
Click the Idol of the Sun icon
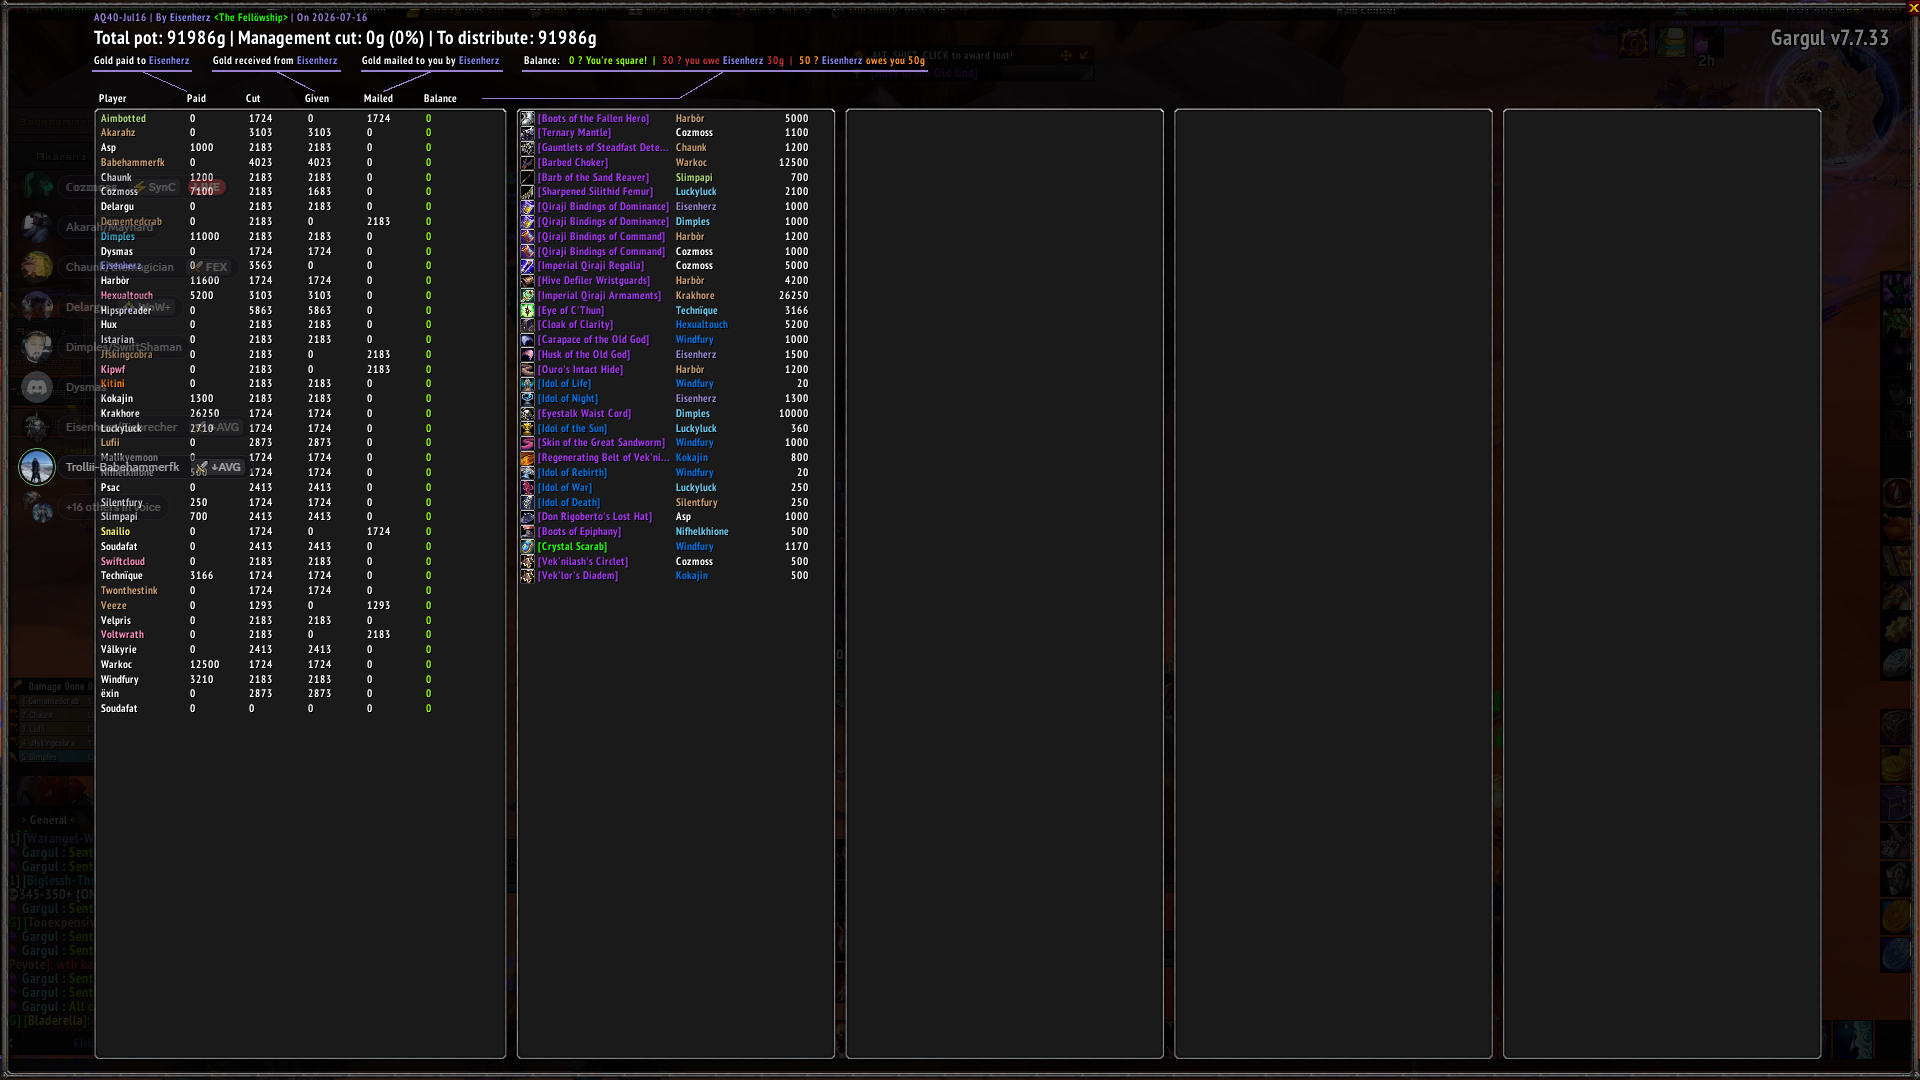(x=527, y=428)
